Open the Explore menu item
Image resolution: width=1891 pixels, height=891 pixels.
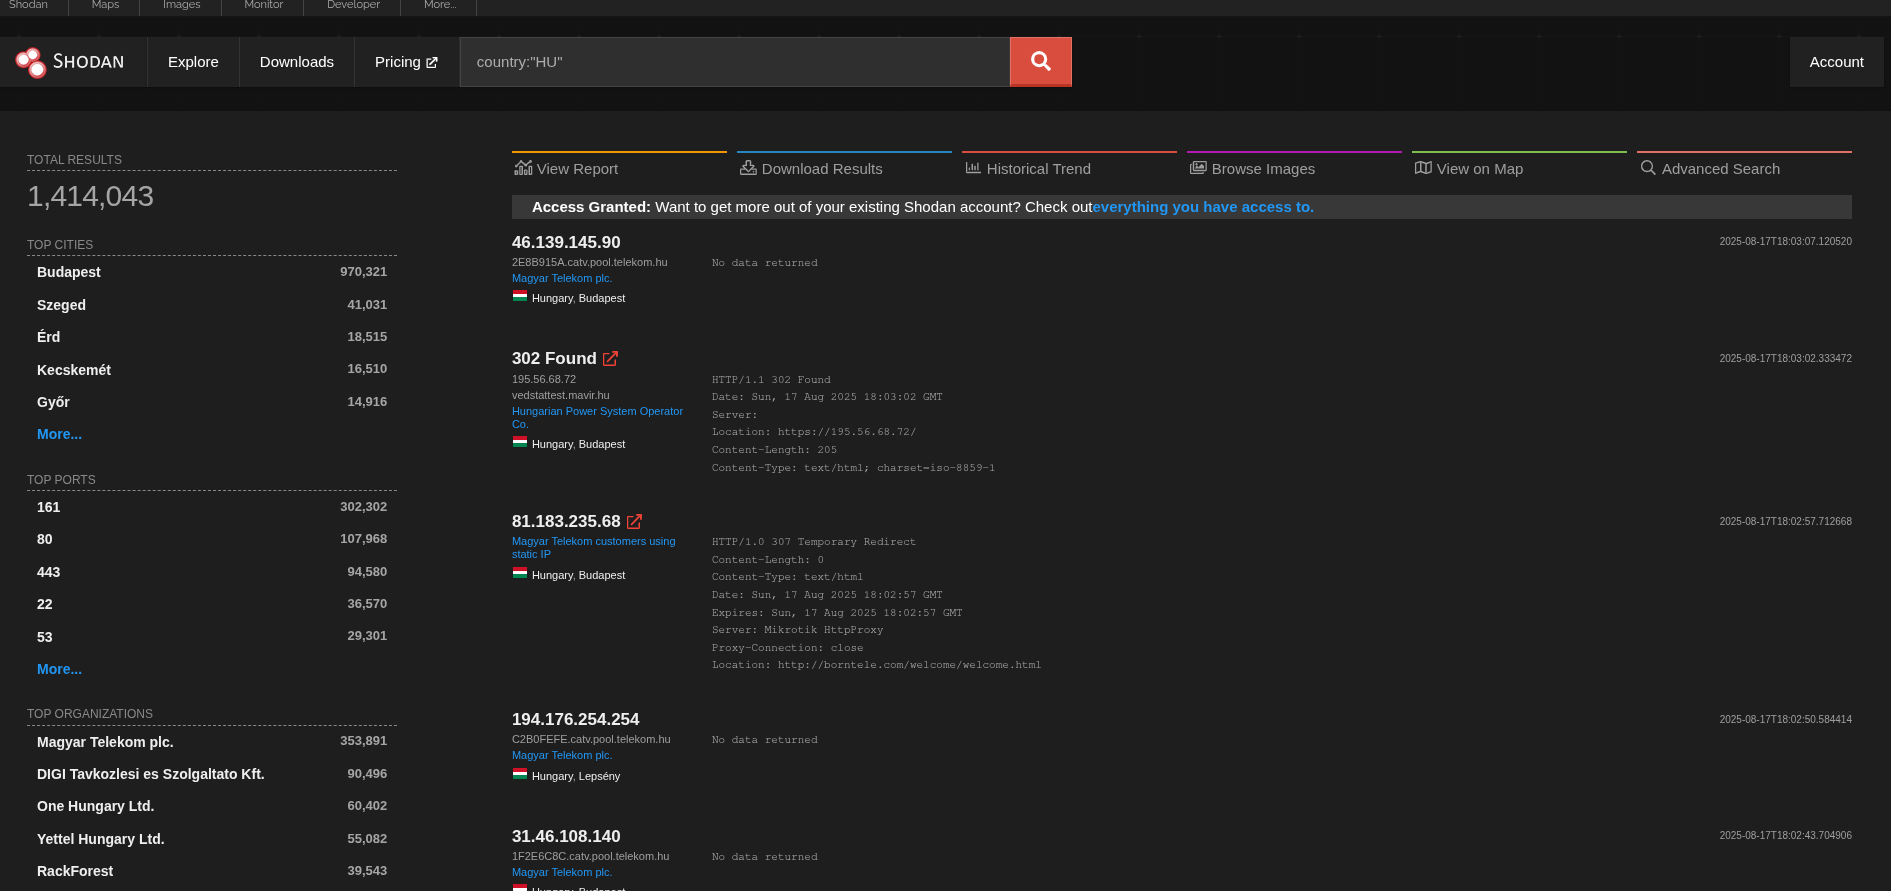(x=193, y=62)
